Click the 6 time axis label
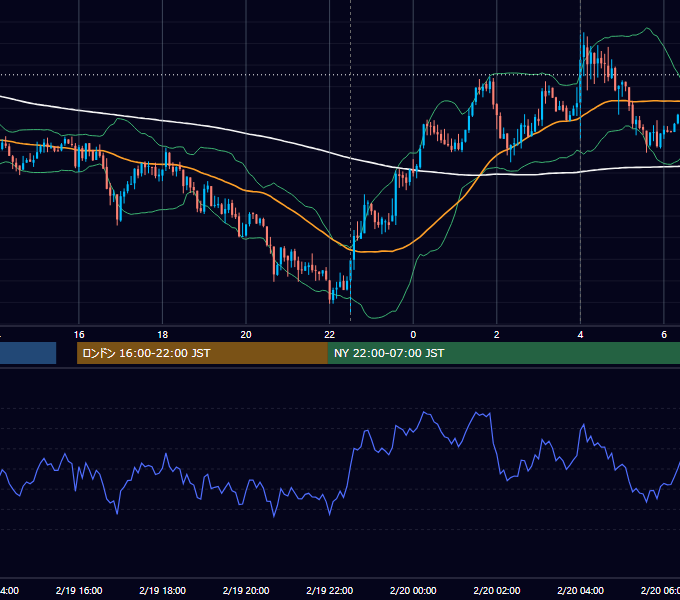The height and width of the screenshot is (600, 680). (664, 335)
